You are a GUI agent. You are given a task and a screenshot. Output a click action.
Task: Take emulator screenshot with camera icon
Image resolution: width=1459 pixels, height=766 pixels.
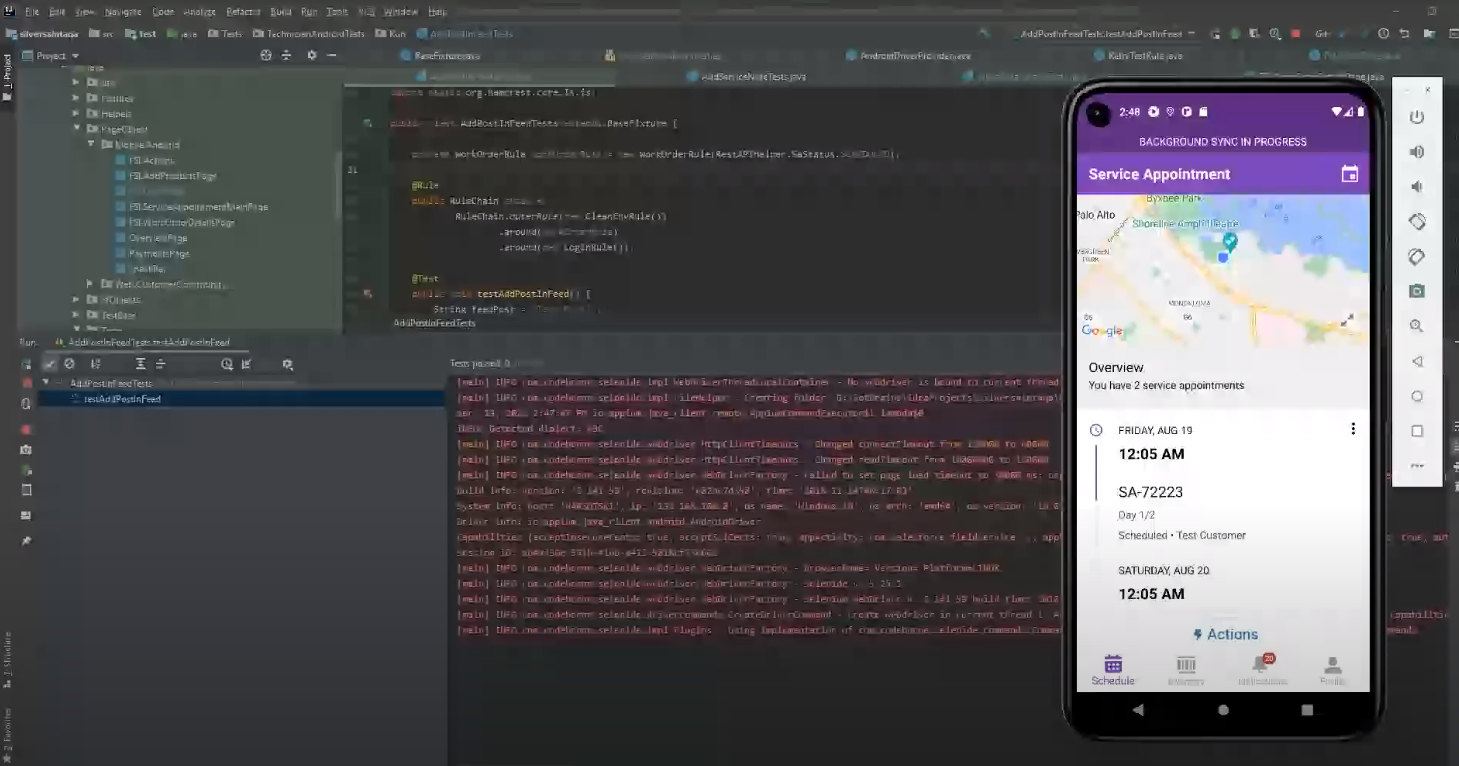(x=1416, y=291)
